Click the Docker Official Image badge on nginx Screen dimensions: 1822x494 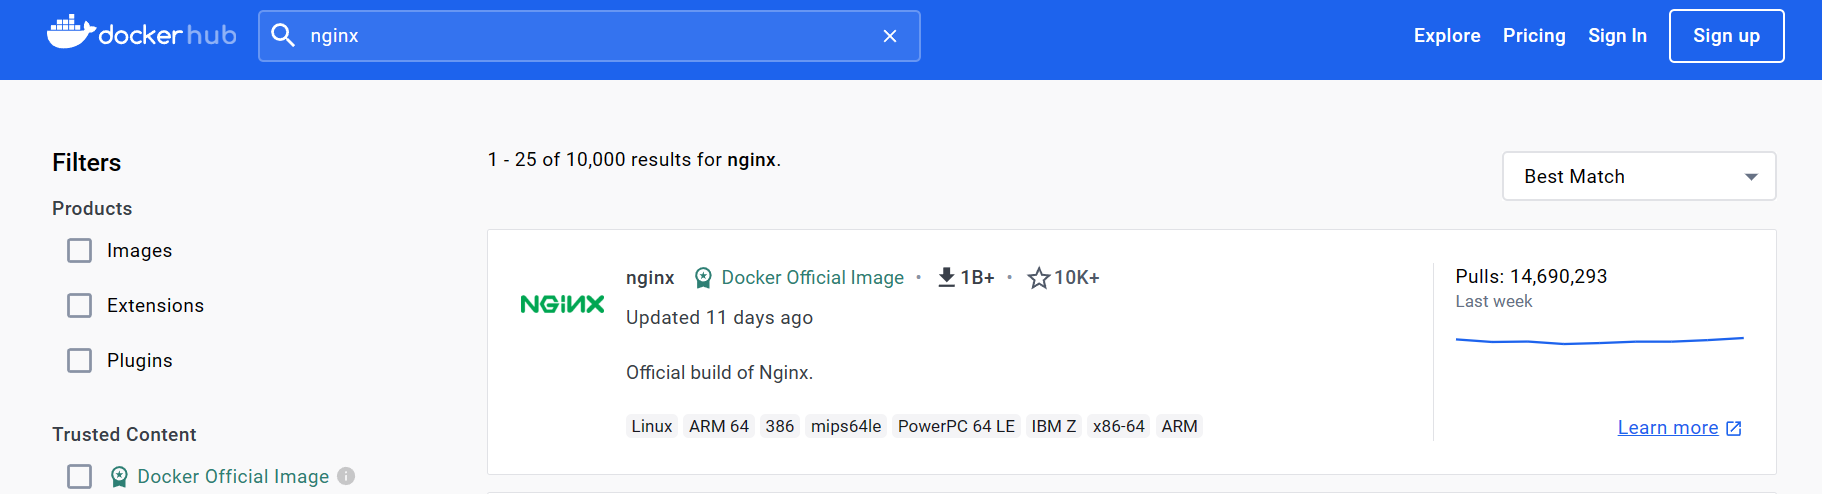point(799,278)
